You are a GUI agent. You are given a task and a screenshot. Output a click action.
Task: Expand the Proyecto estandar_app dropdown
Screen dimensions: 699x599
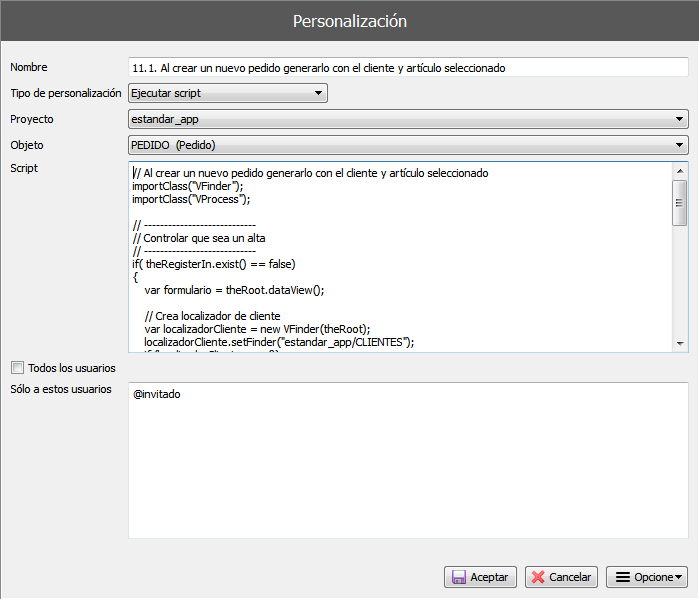point(408,119)
